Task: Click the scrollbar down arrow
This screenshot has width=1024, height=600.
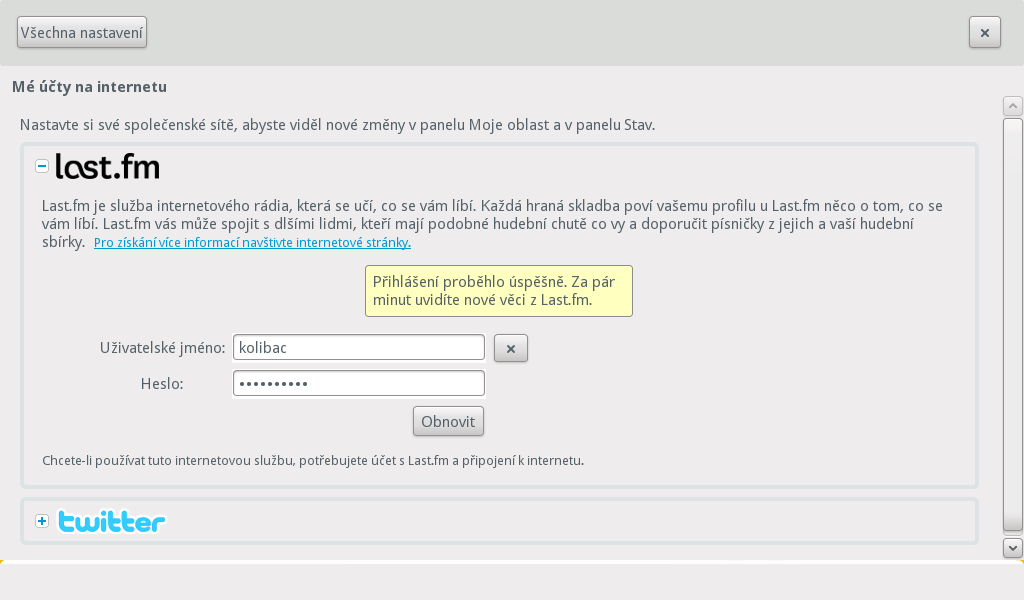Action: point(1012,548)
